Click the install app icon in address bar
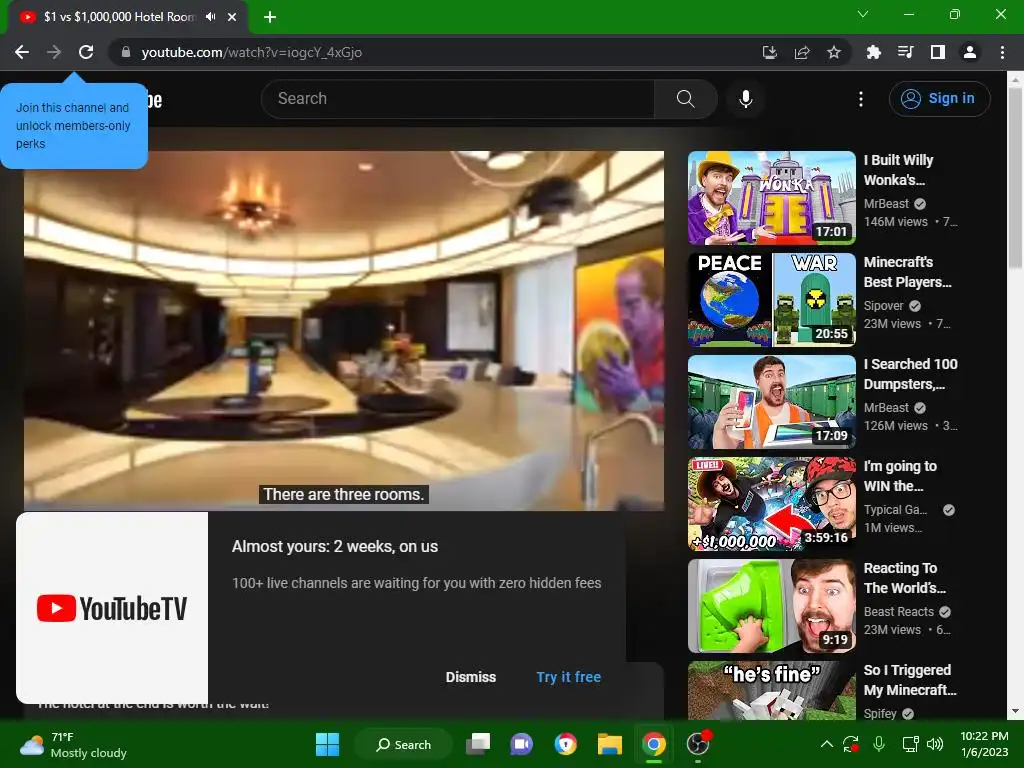Image resolution: width=1024 pixels, height=768 pixels. 770,52
